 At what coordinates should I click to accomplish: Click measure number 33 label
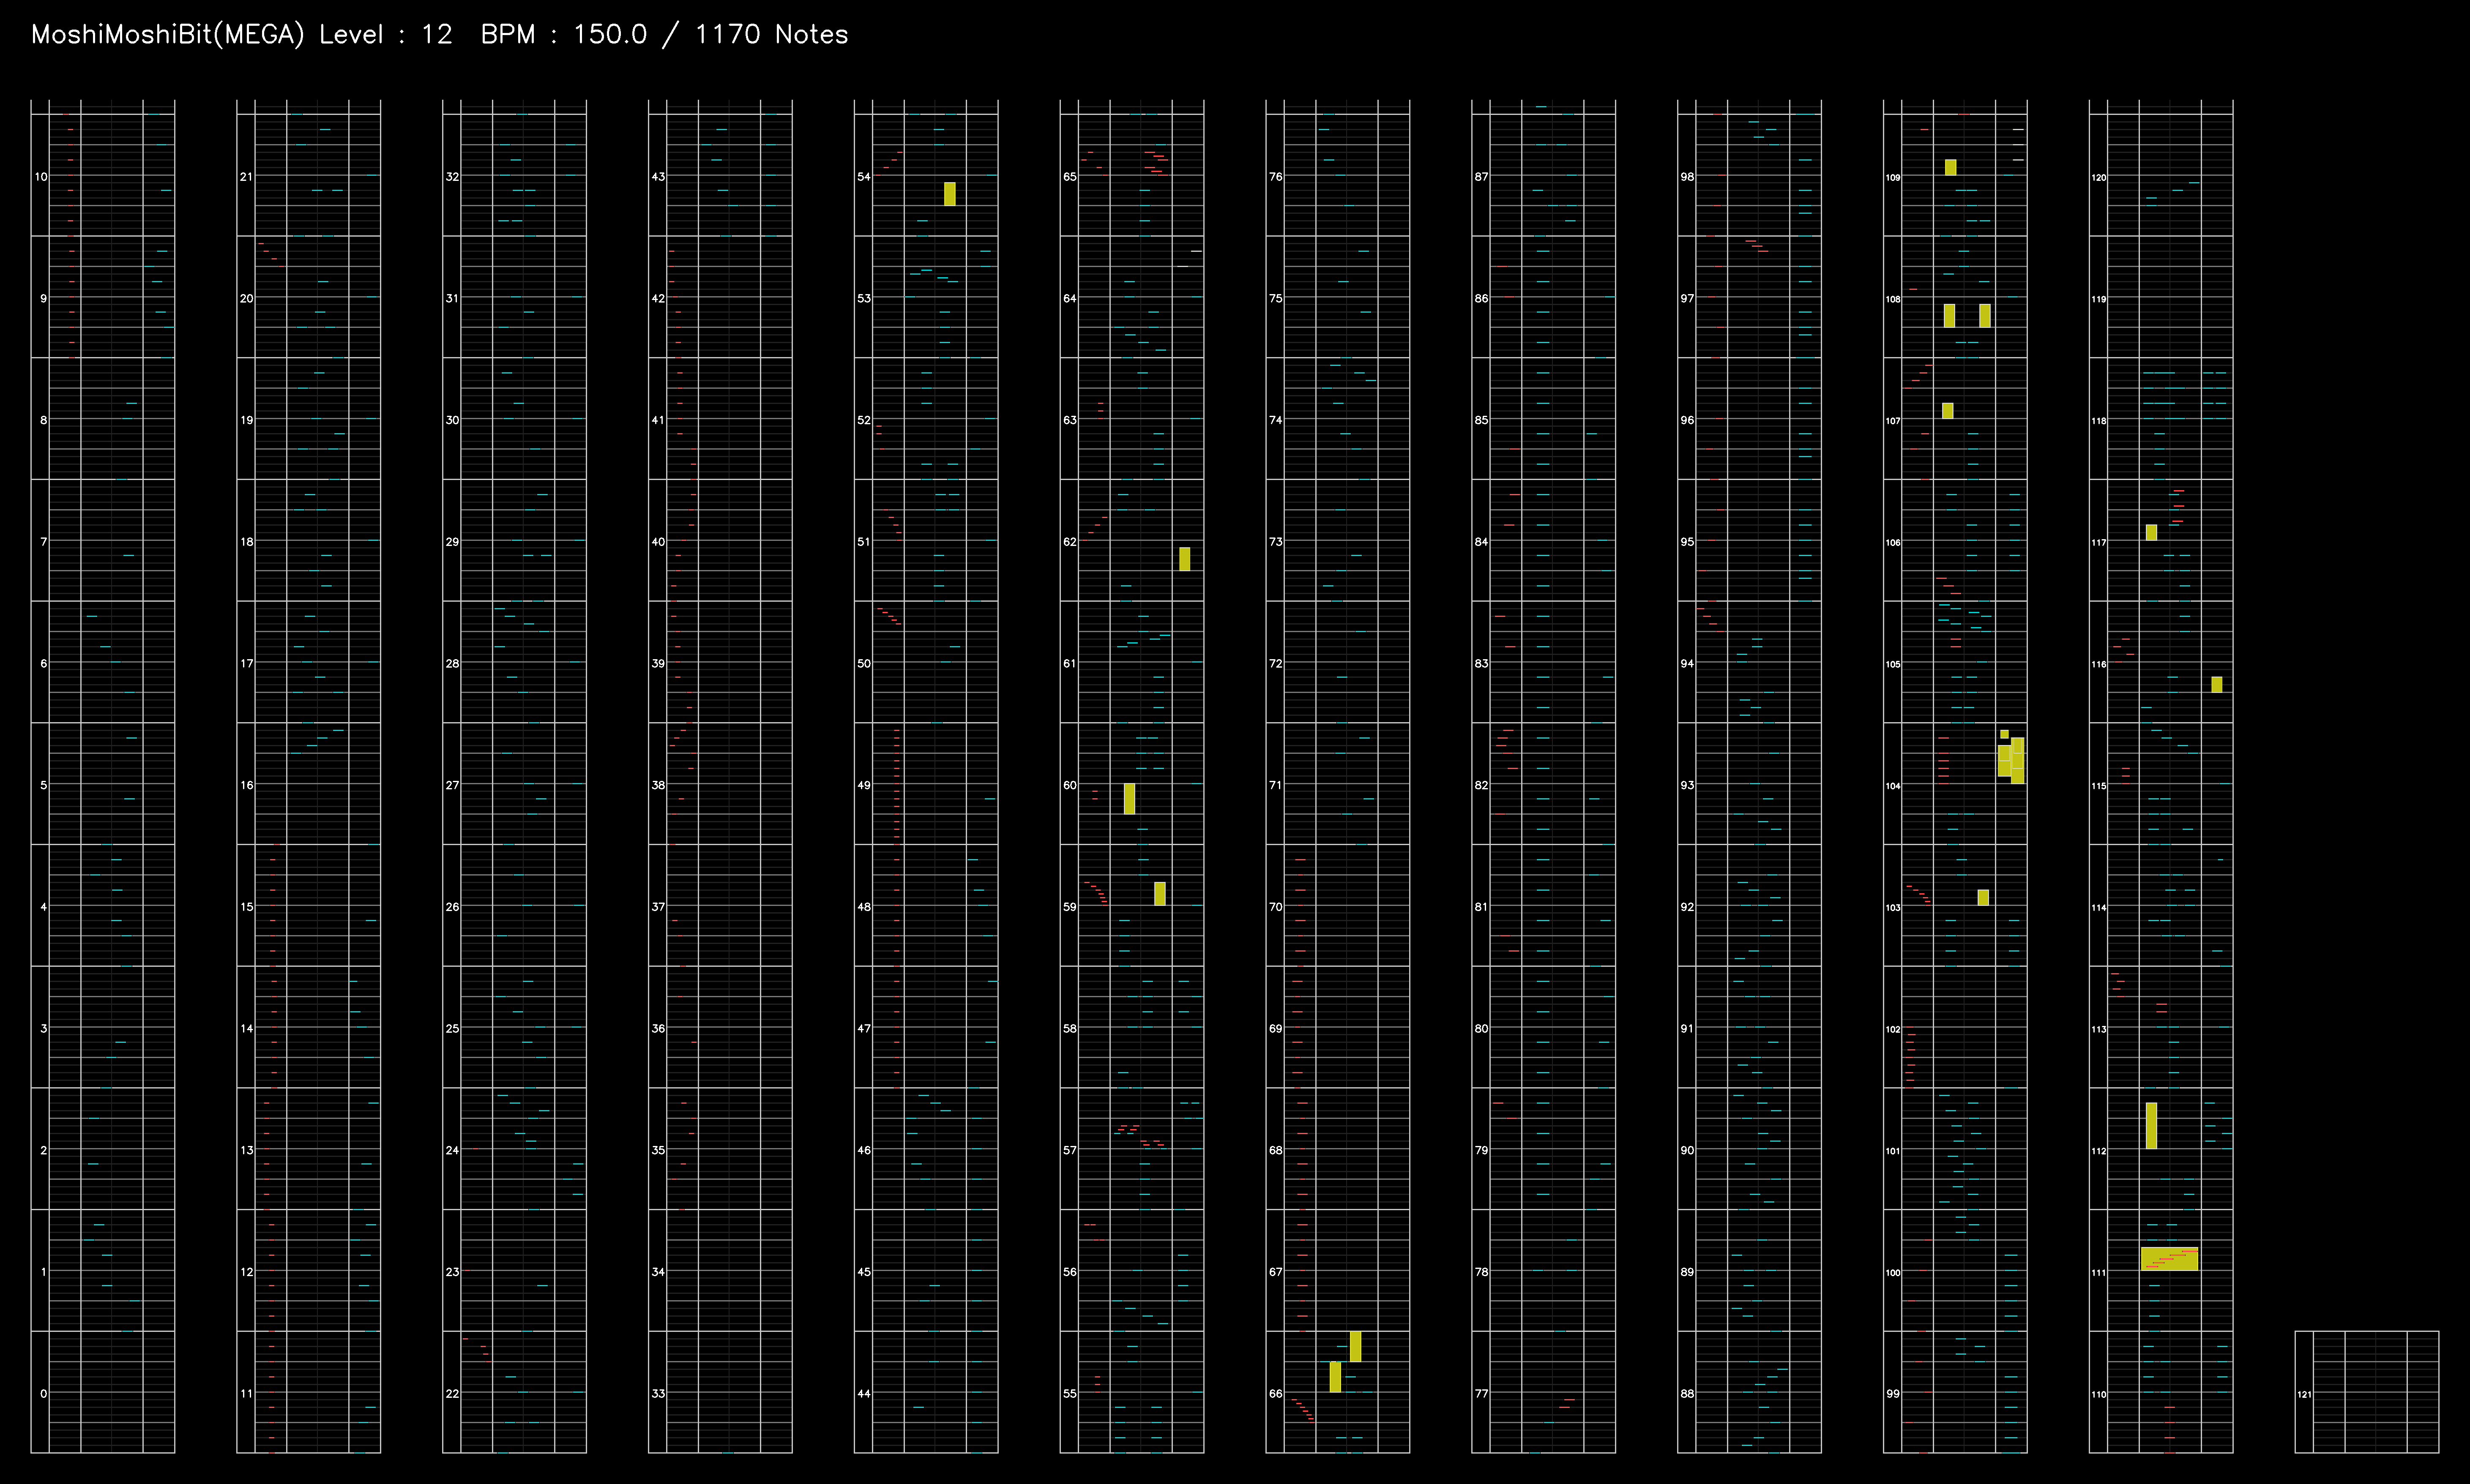coord(658,1394)
